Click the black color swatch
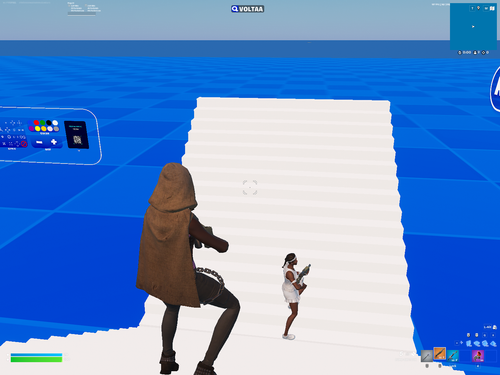 [x=49, y=123]
